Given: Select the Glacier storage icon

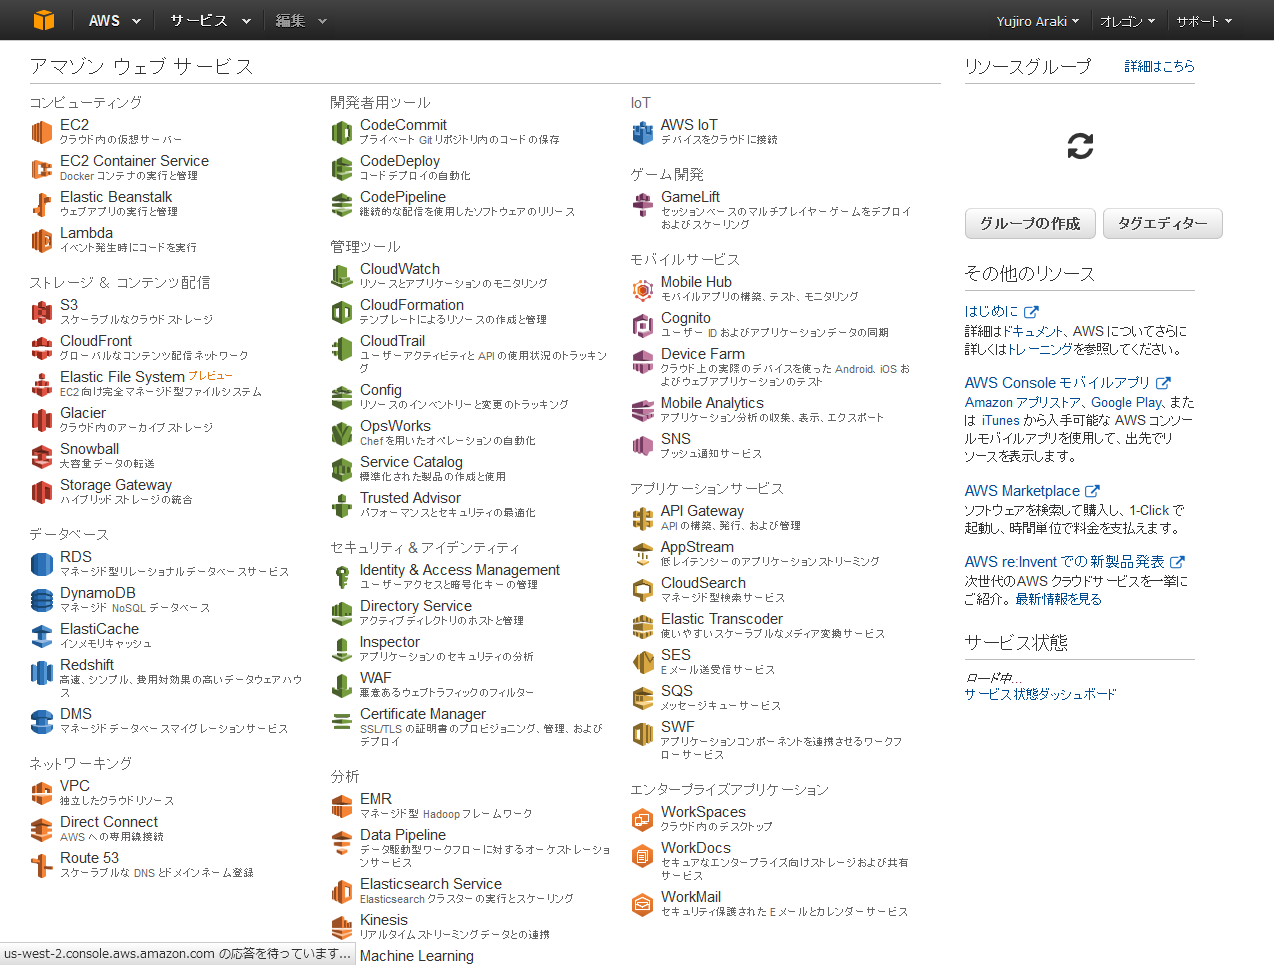Looking at the screenshot, I should pos(41,420).
